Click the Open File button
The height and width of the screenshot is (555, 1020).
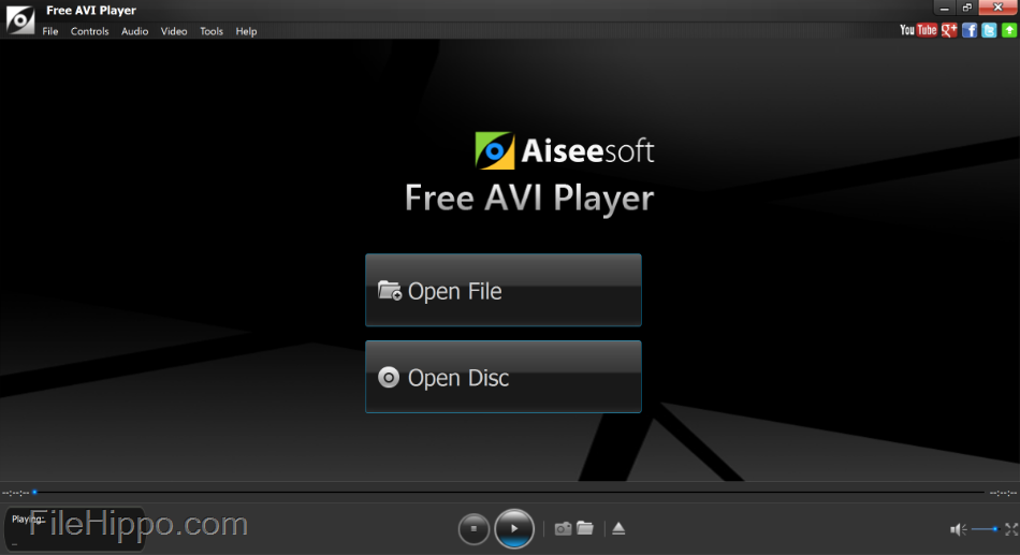(x=503, y=290)
